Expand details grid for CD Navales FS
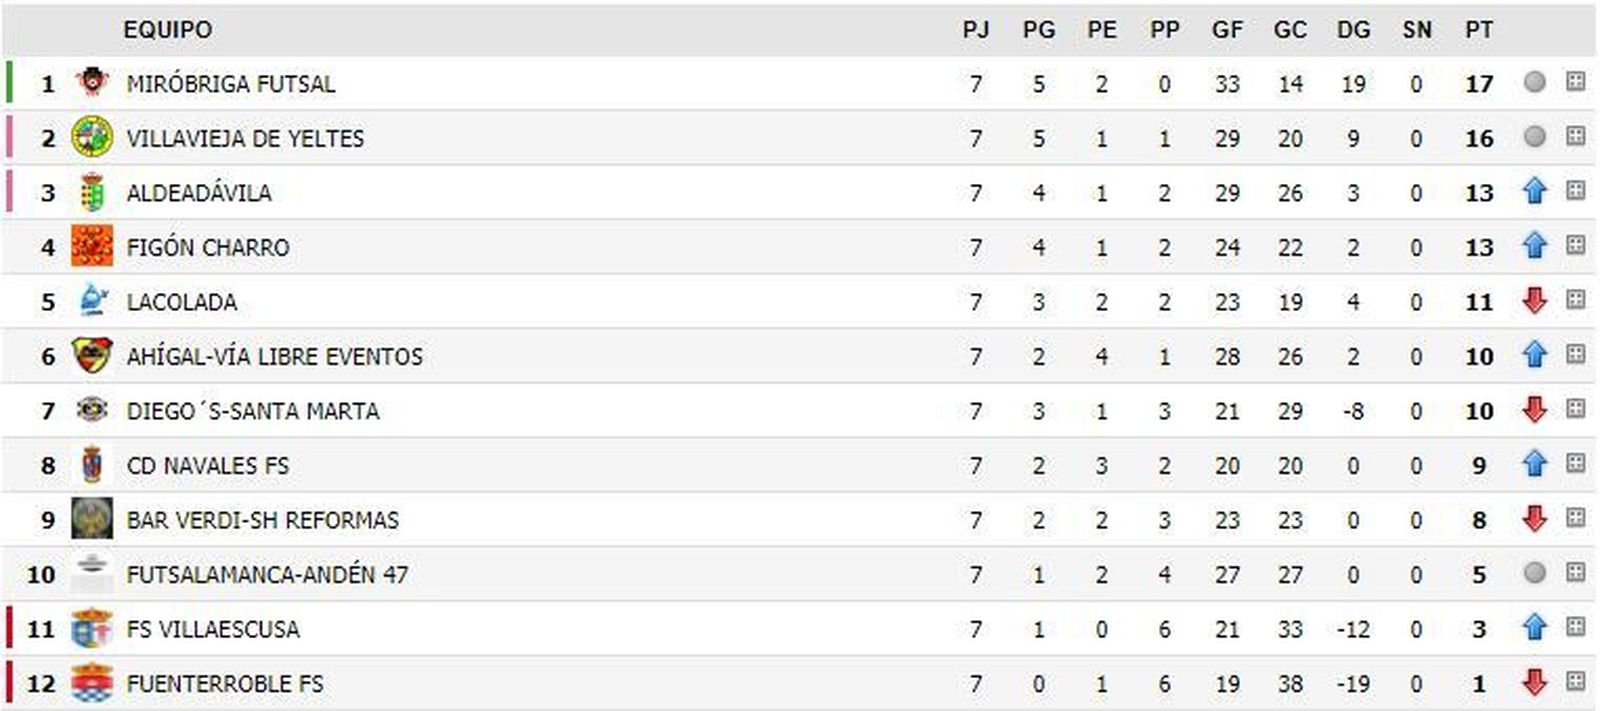Image resolution: width=1600 pixels, height=711 pixels. [1575, 464]
